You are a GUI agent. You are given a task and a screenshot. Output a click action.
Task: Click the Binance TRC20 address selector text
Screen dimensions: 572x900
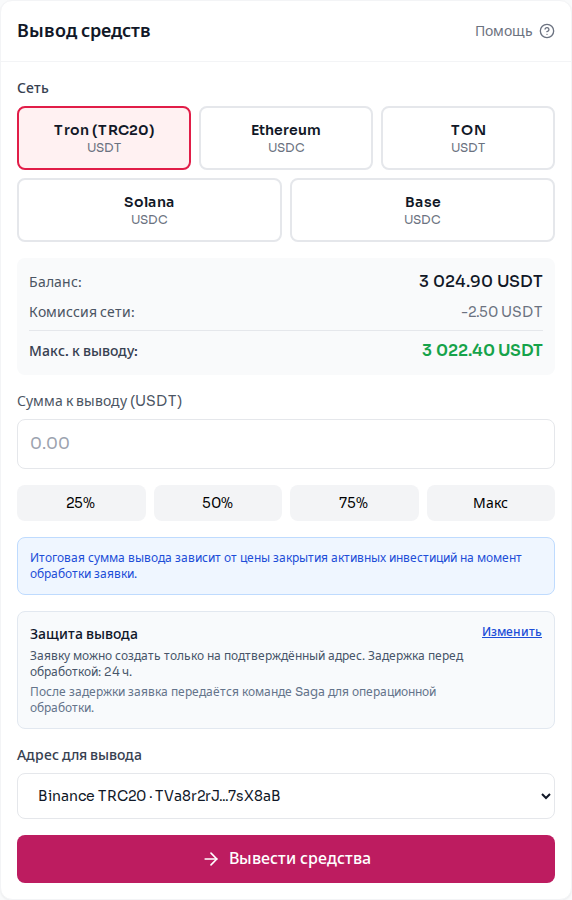tap(159, 796)
